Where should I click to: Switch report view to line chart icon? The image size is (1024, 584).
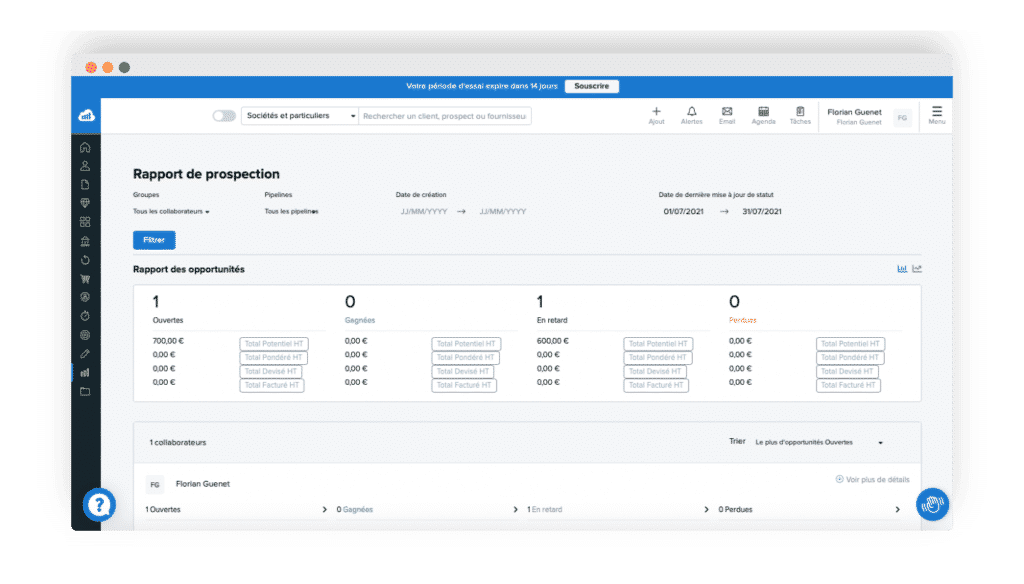coord(916,268)
